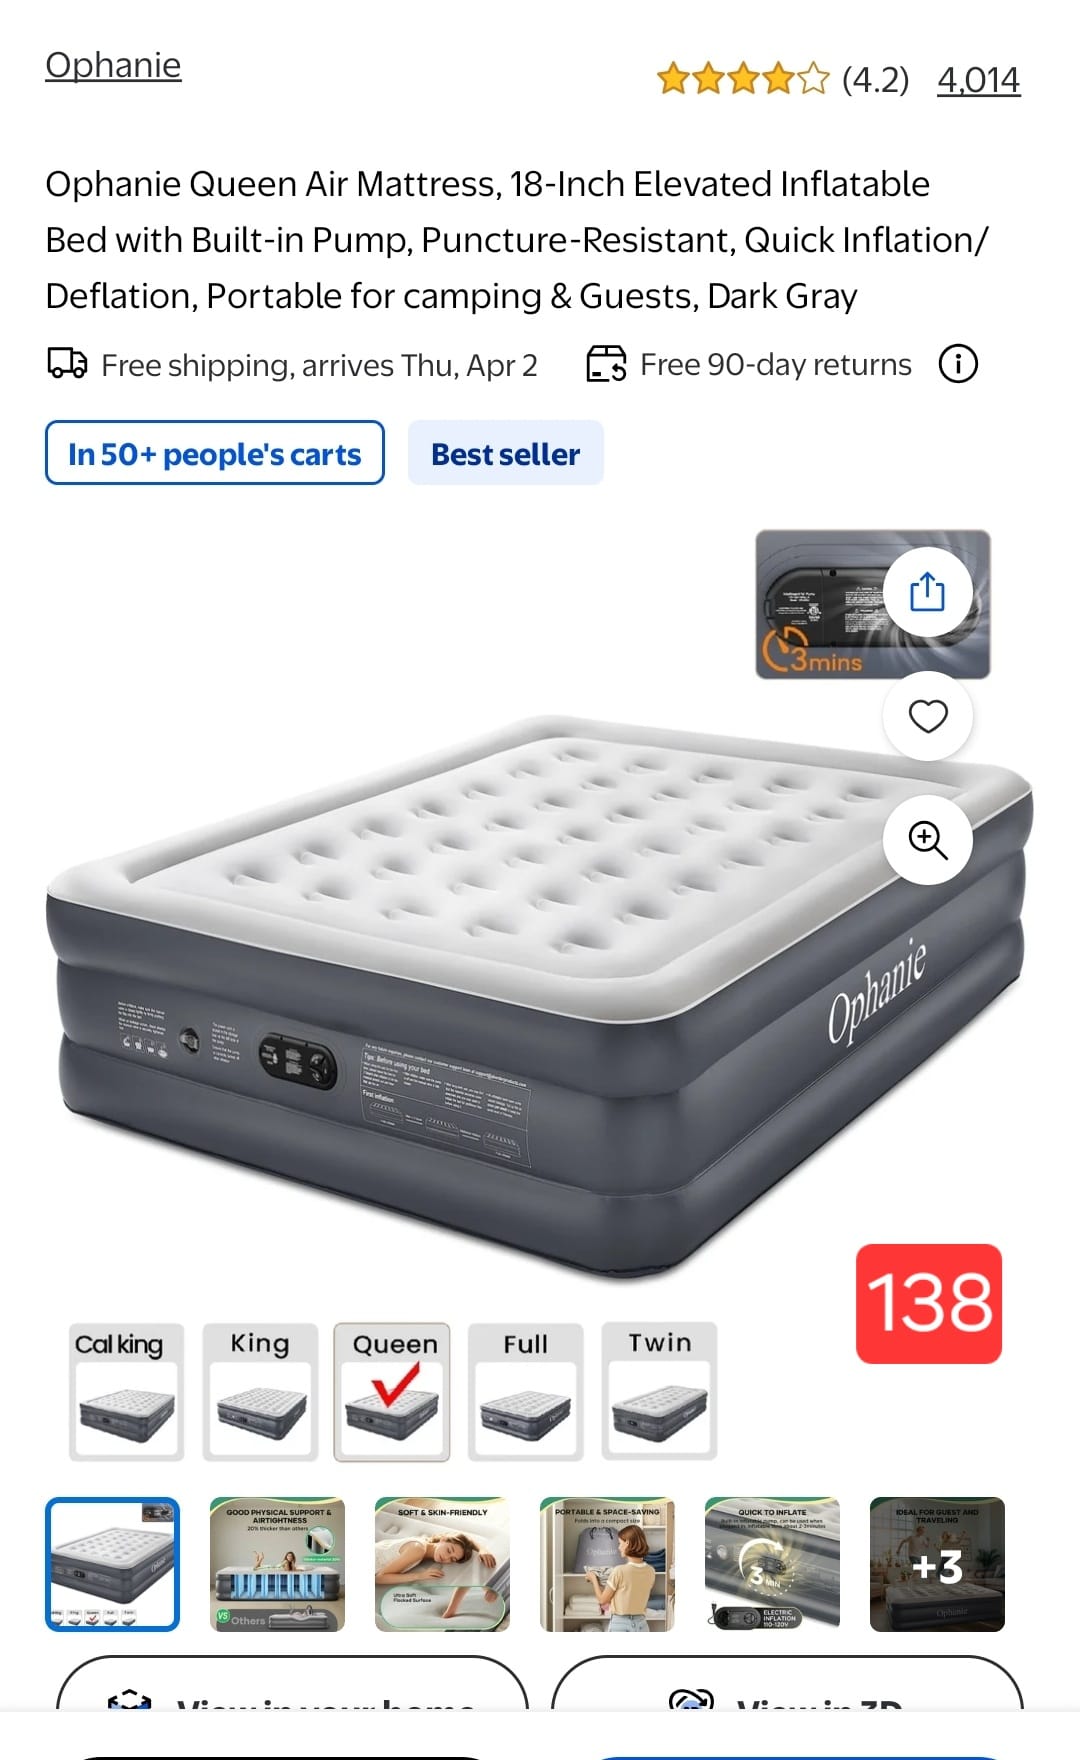Tap the magnifier zoom icon on the image
Viewport: 1080px width, 1760px height.
click(x=927, y=840)
